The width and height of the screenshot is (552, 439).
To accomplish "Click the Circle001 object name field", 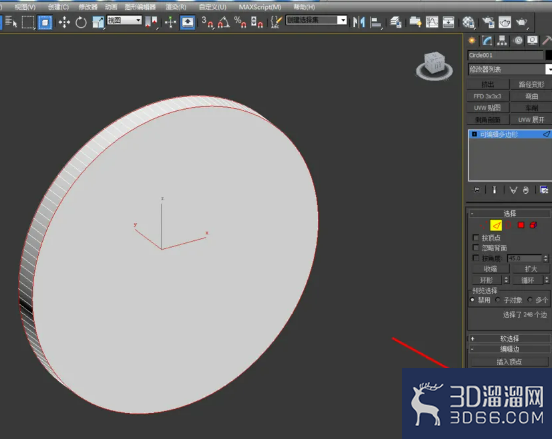I will click(505, 55).
